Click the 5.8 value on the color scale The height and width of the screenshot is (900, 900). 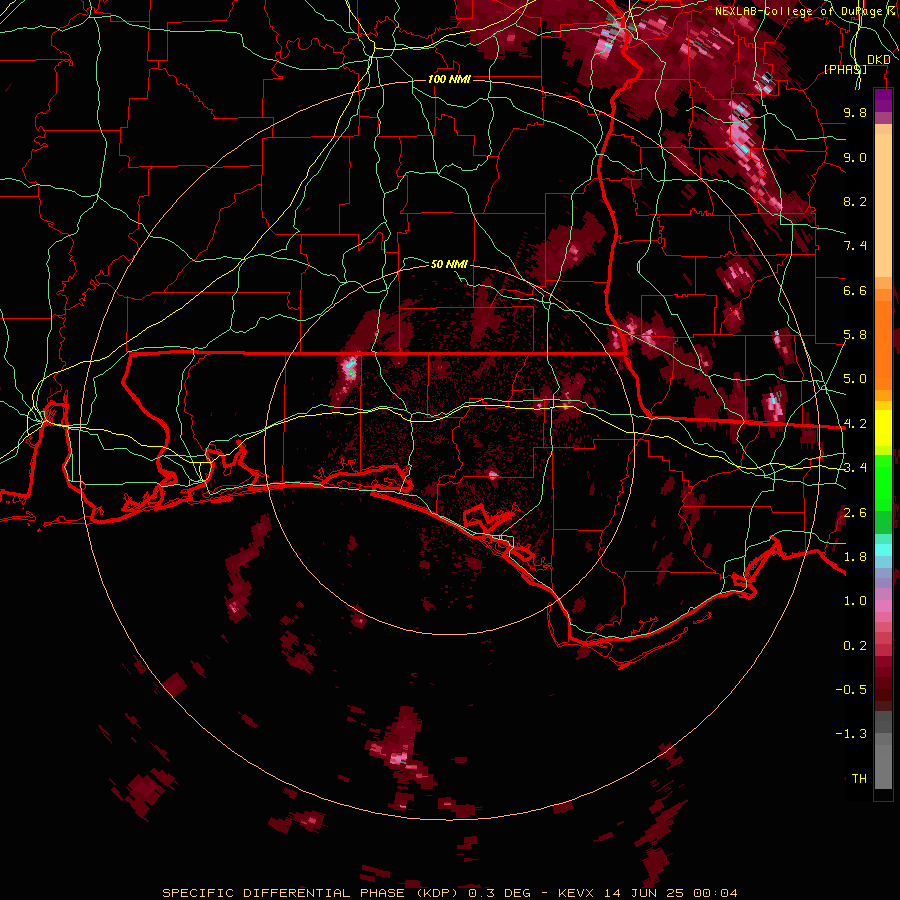(x=855, y=335)
